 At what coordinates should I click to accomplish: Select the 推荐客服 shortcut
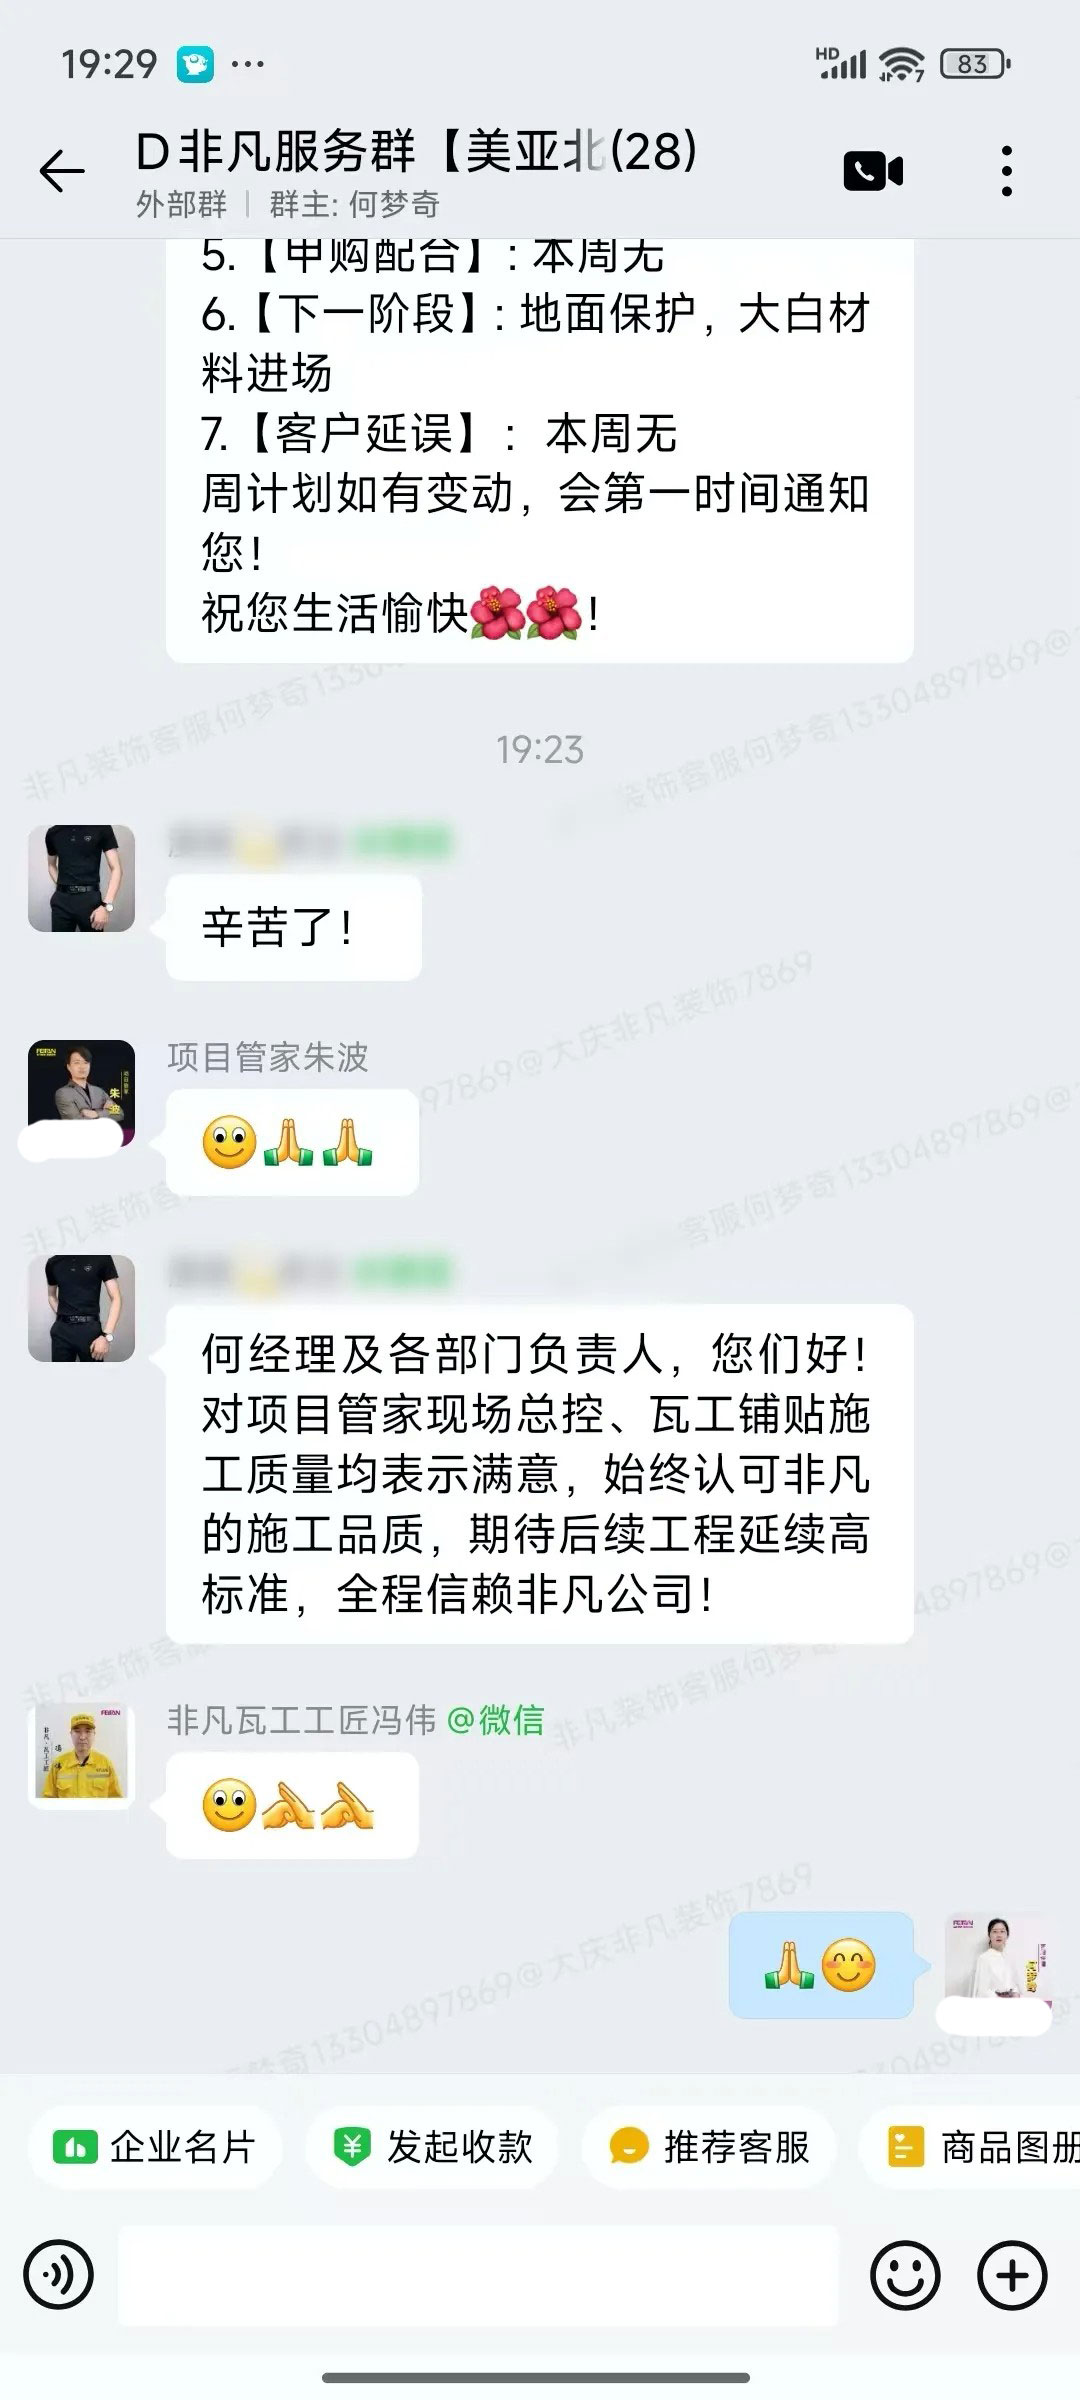[x=709, y=2147]
